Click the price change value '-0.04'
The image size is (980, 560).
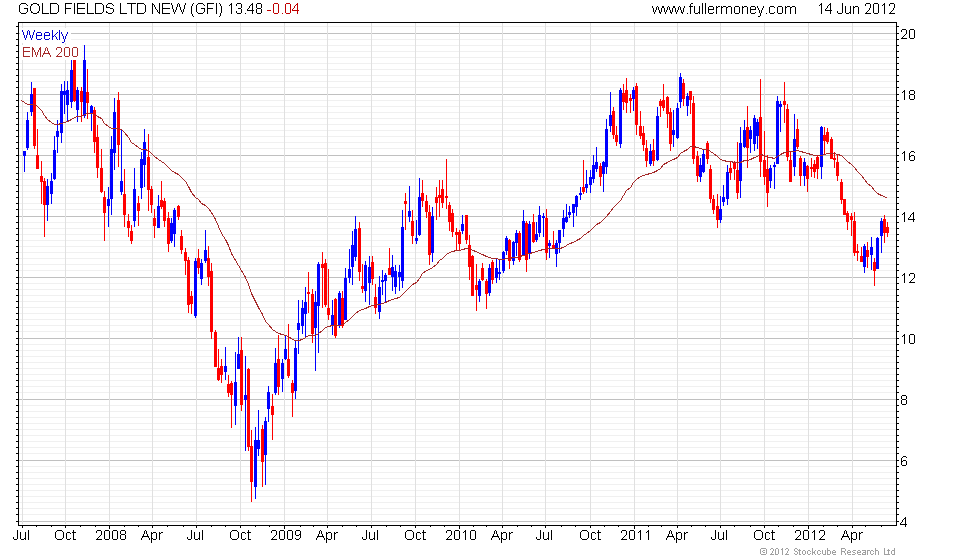(x=283, y=9)
